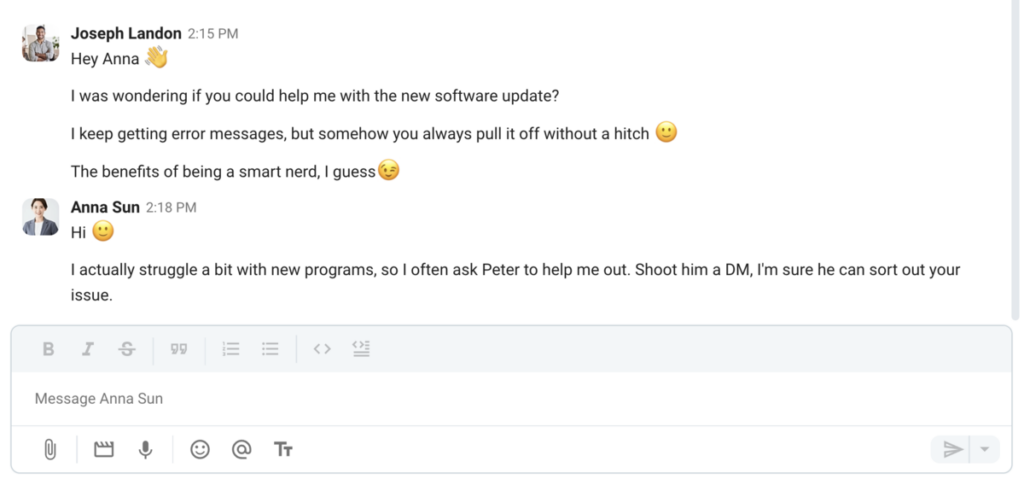Click Anna Sun's profile avatar

click(x=41, y=216)
